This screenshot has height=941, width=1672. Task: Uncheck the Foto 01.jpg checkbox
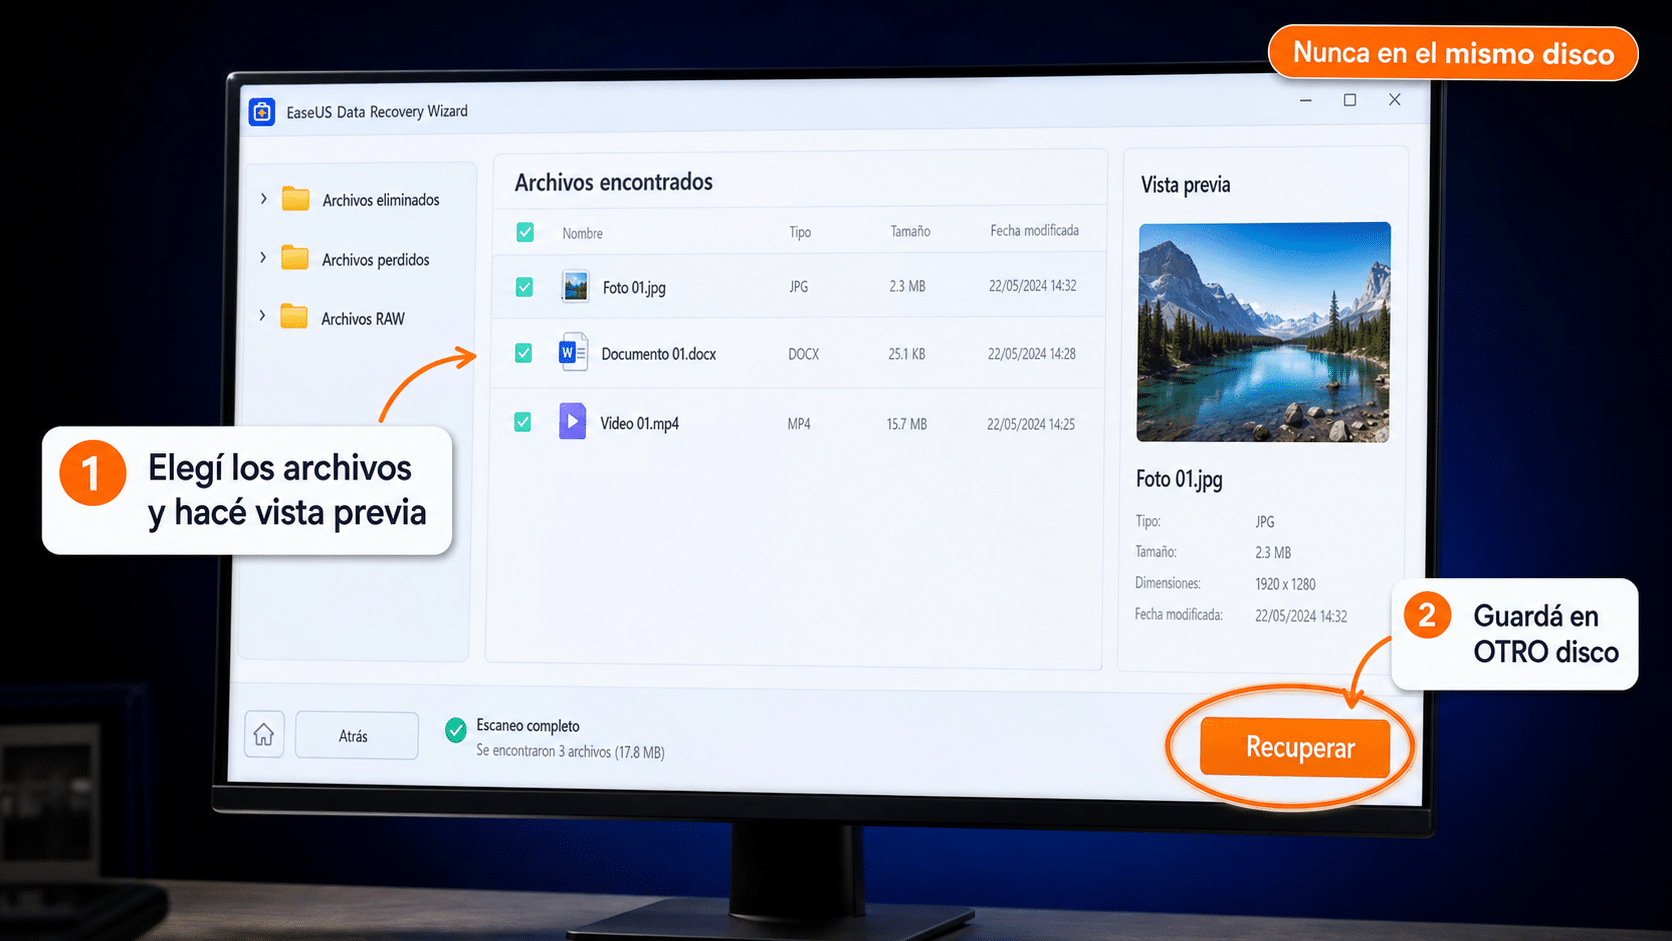[x=524, y=287]
